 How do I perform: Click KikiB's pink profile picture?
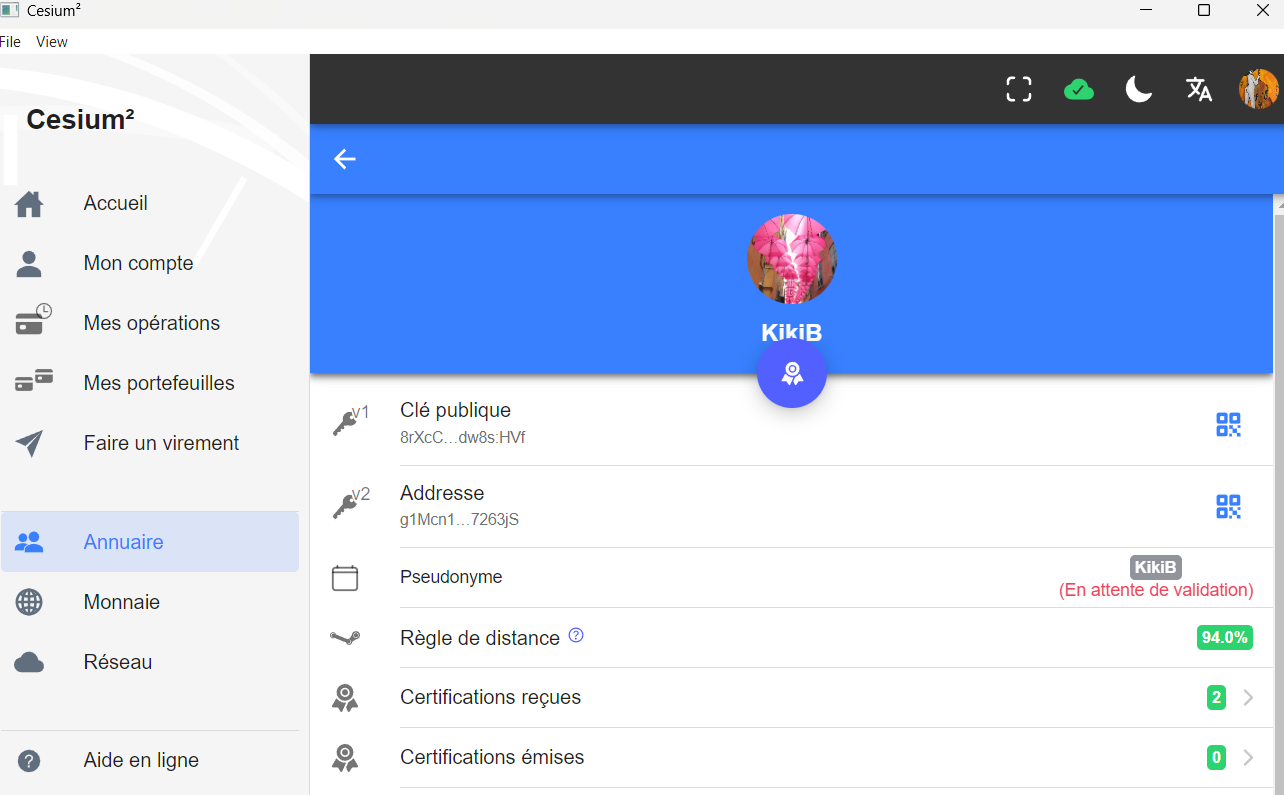(x=791, y=259)
